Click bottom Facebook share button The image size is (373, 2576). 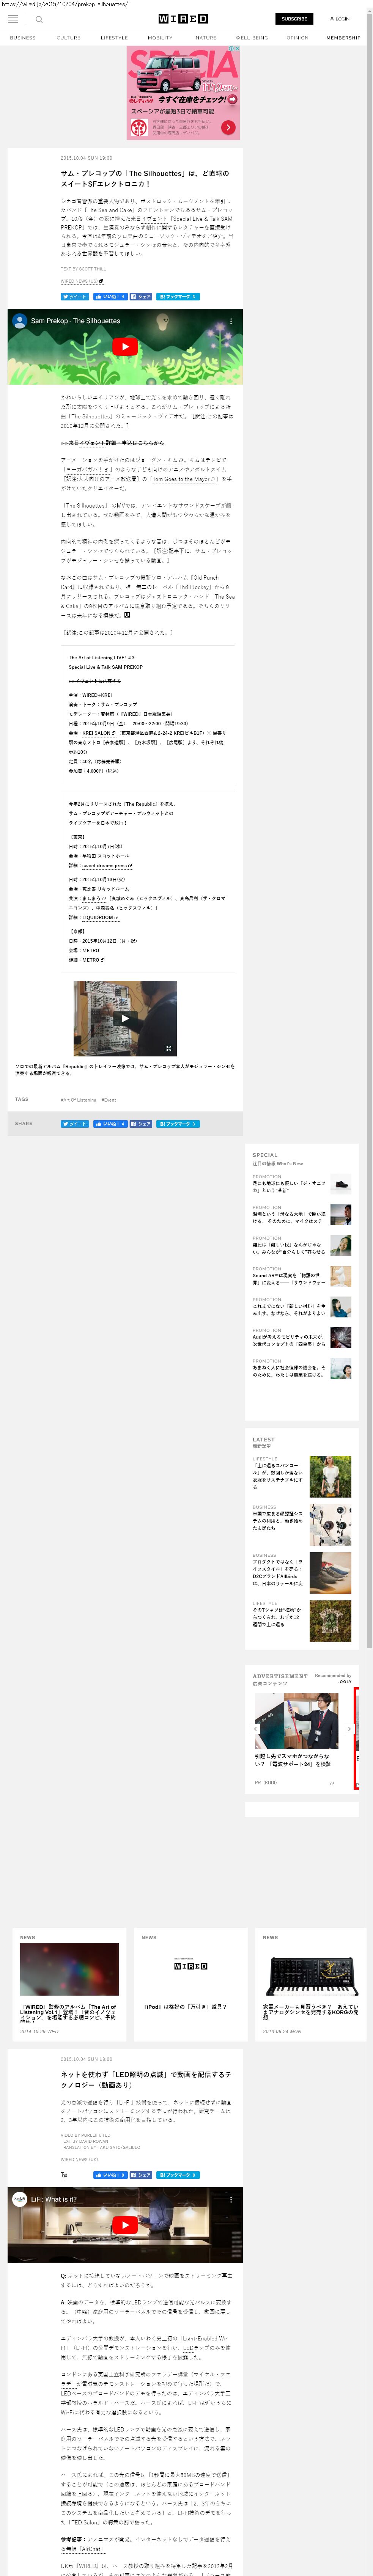(141, 1123)
